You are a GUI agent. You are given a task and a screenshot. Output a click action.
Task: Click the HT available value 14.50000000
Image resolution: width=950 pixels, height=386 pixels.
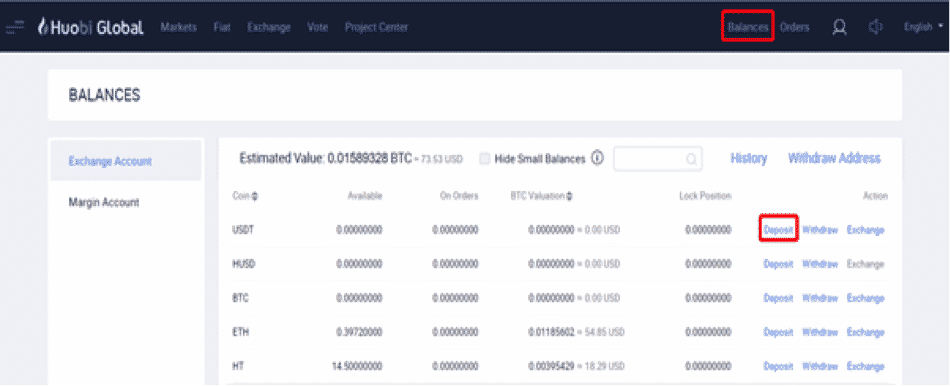357,367
